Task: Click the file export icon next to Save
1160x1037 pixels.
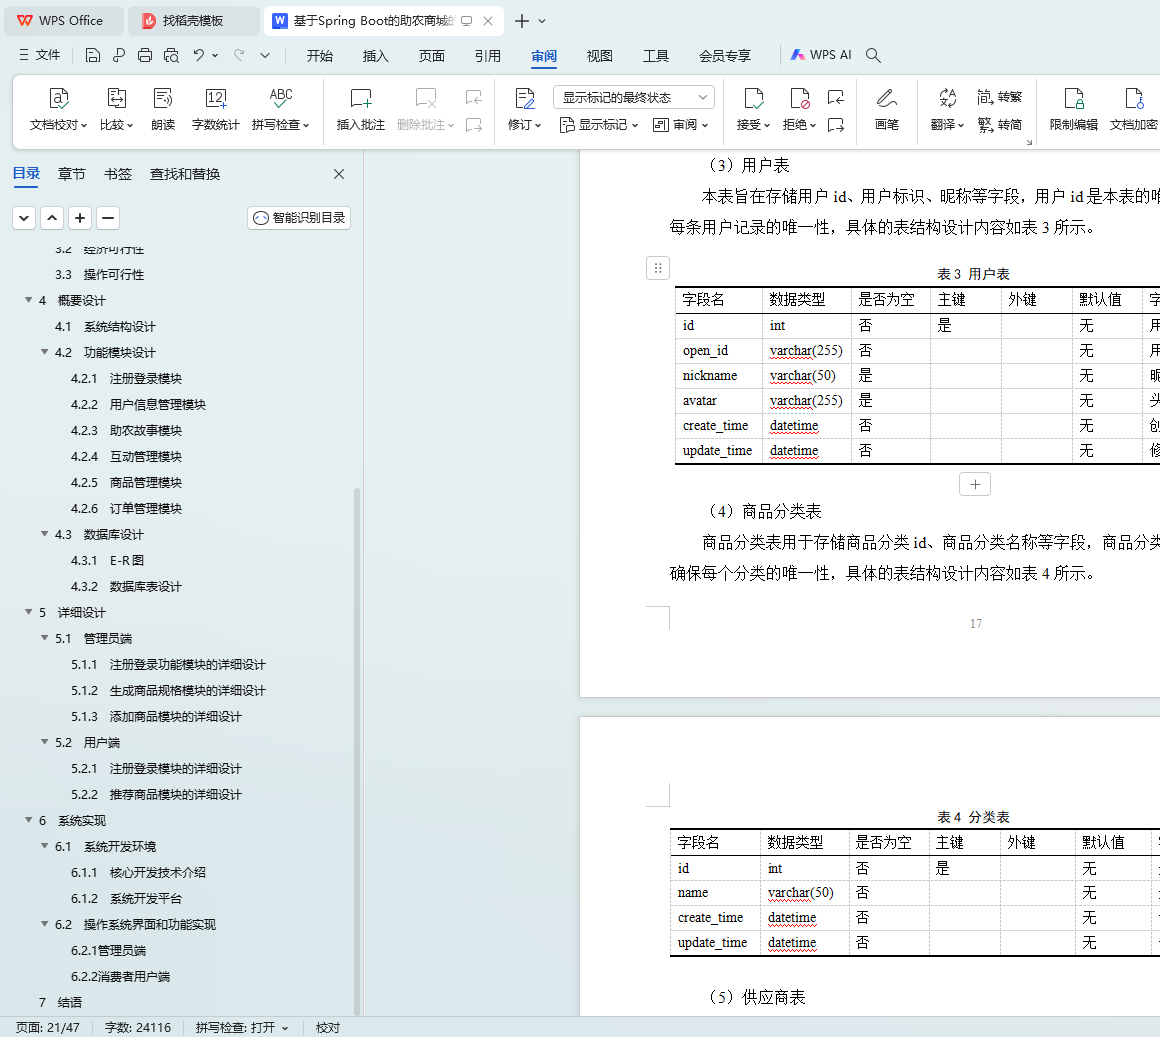Action: click(118, 55)
